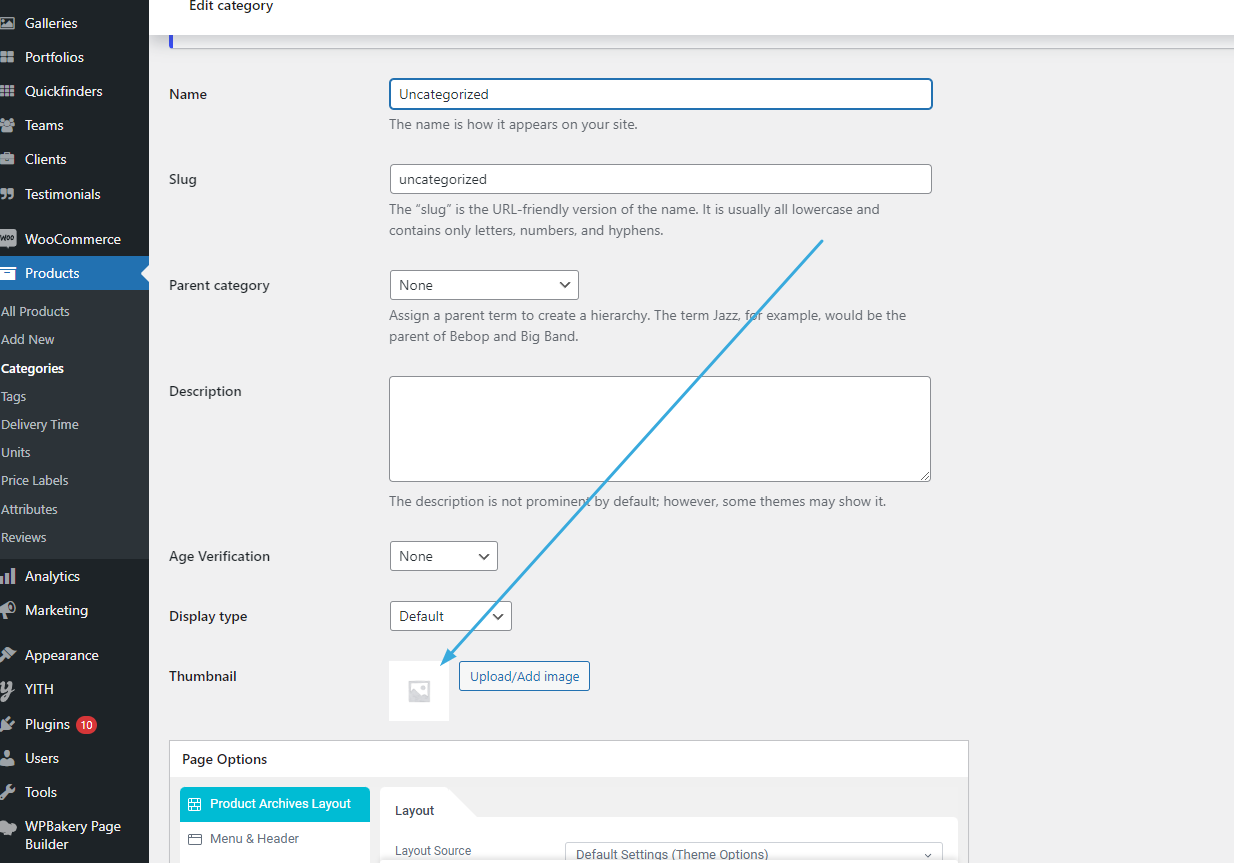Image resolution: width=1234 pixels, height=863 pixels.
Task: Click the Appearance paintbrush icon
Action: 7,655
